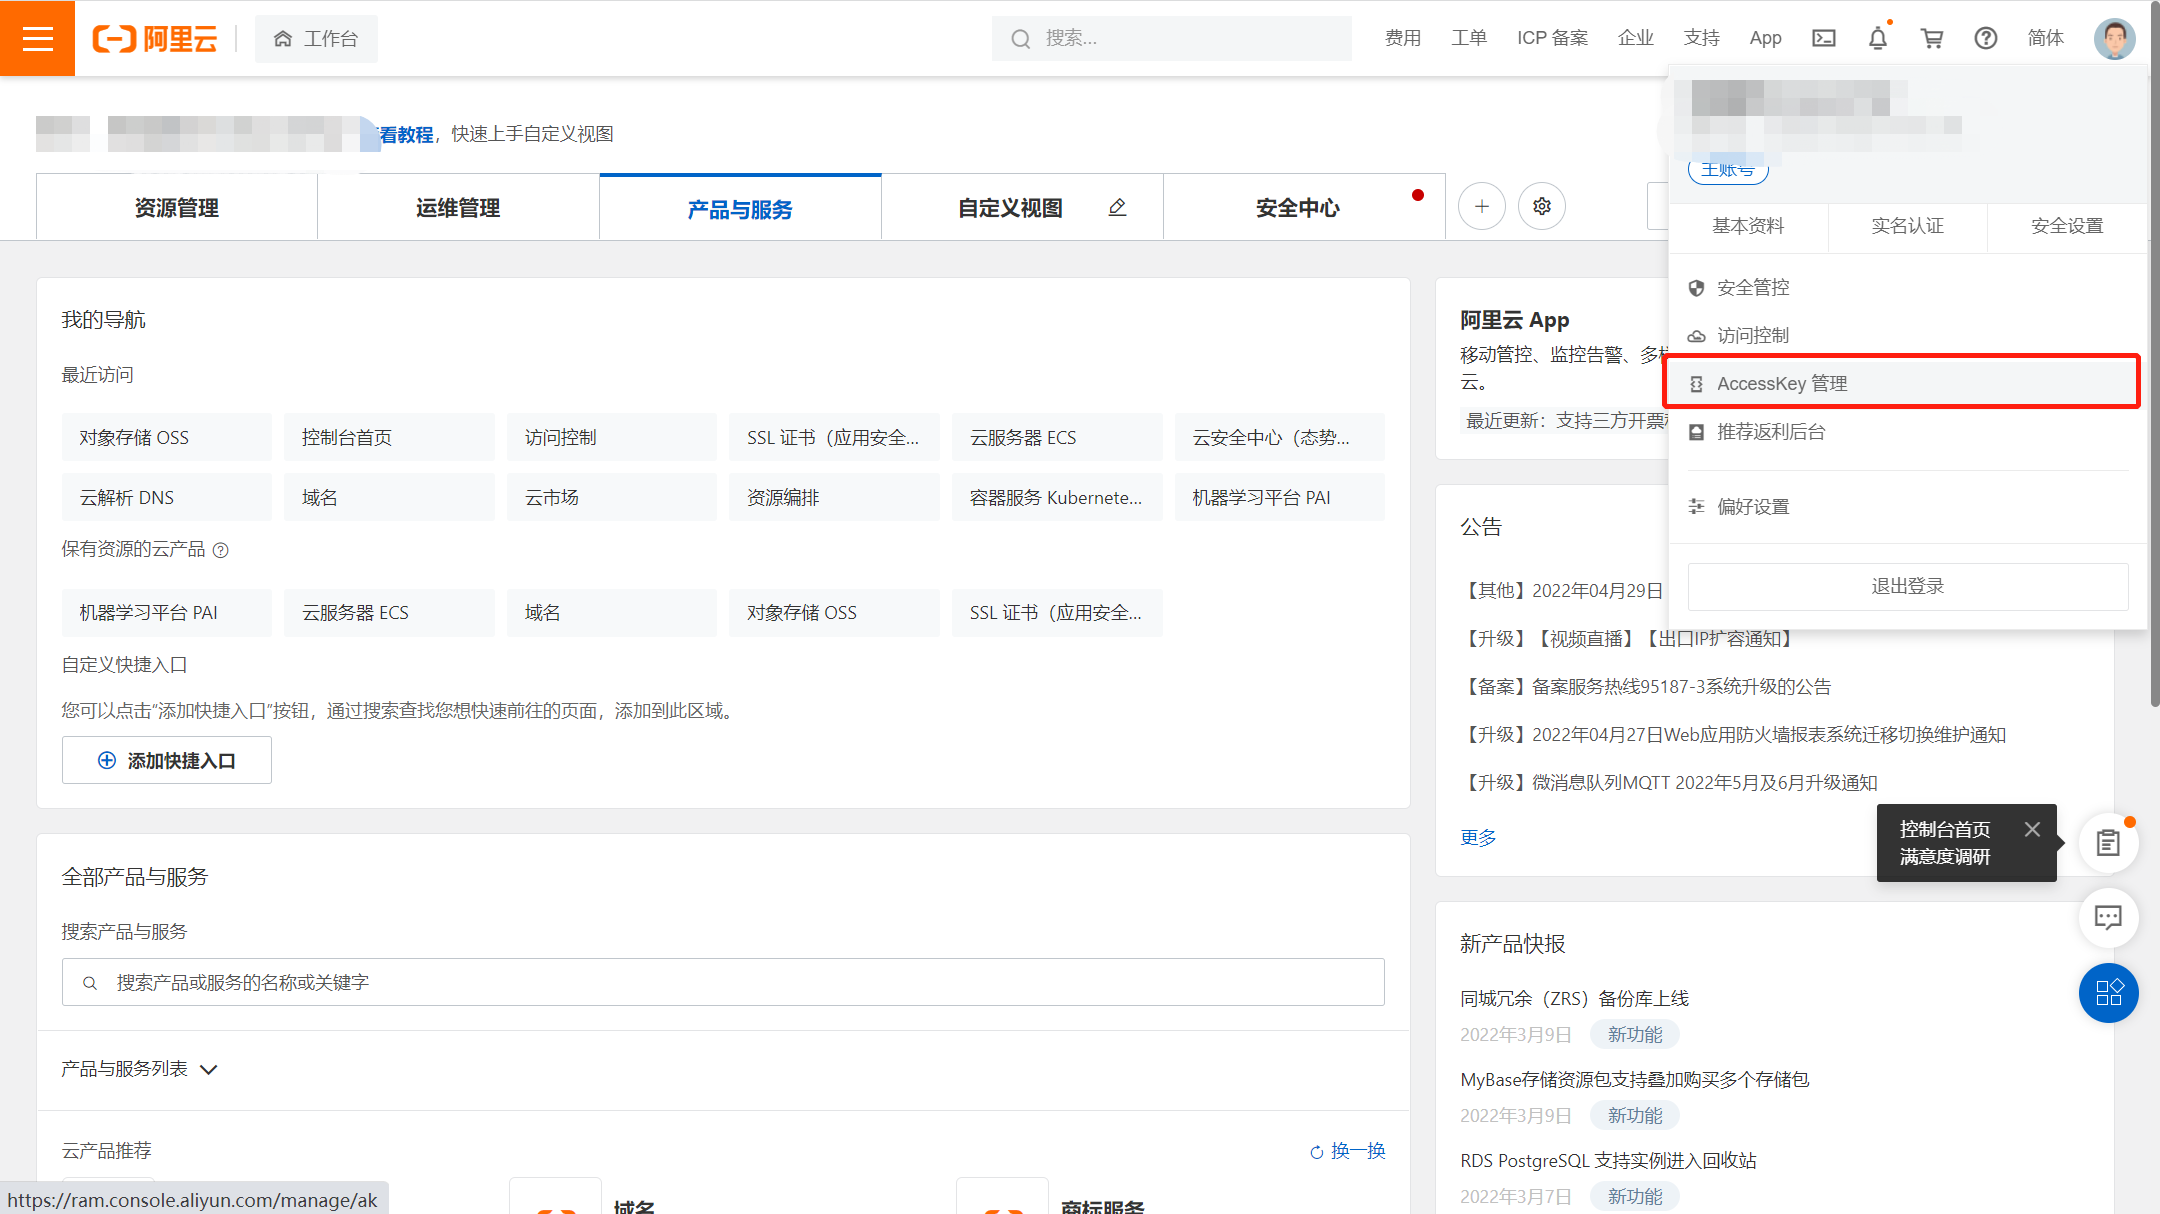This screenshot has width=2160, height=1214.
Task: Select AccessKey 管理 menu entry
Action: (x=1781, y=383)
